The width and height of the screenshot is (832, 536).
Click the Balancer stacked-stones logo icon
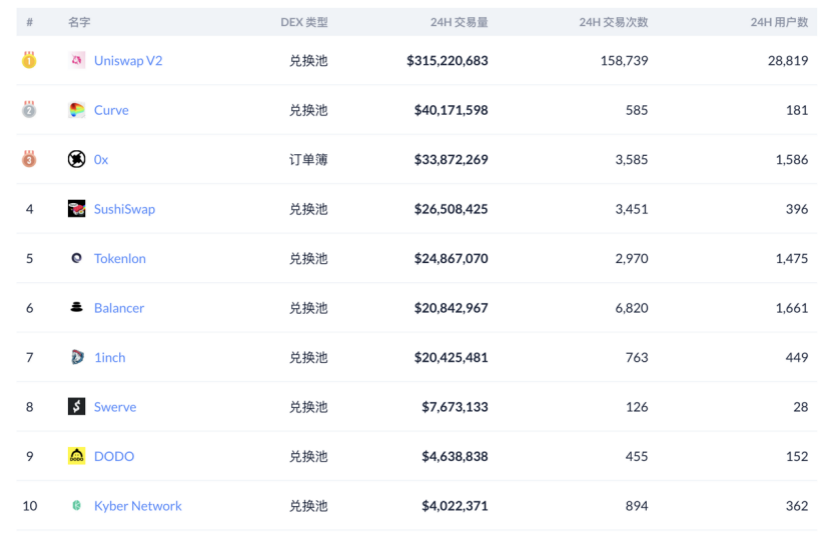[76, 307]
